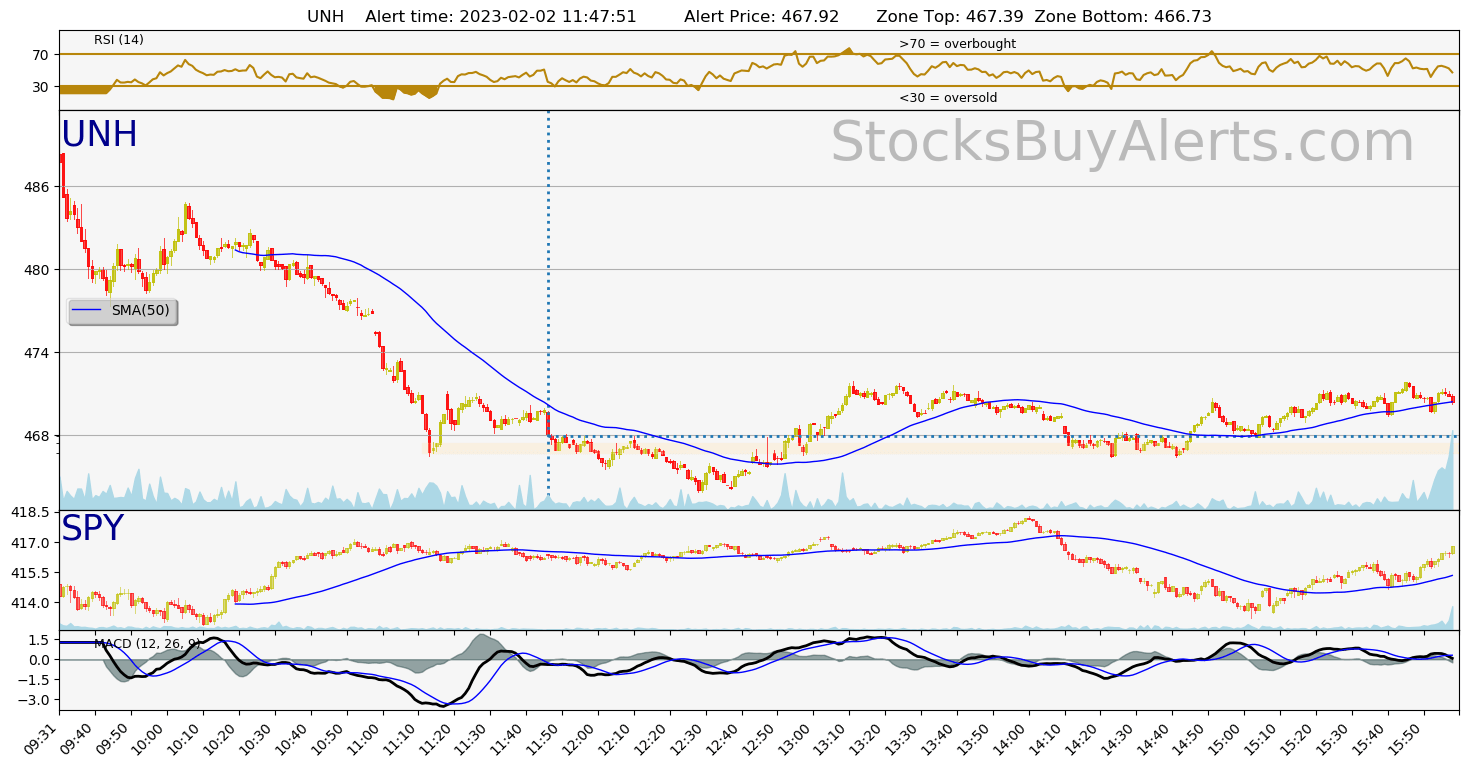The width and height of the screenshot is (1474, 768).
Task: Click the large SPY ticker label
Action: [92, 529]
